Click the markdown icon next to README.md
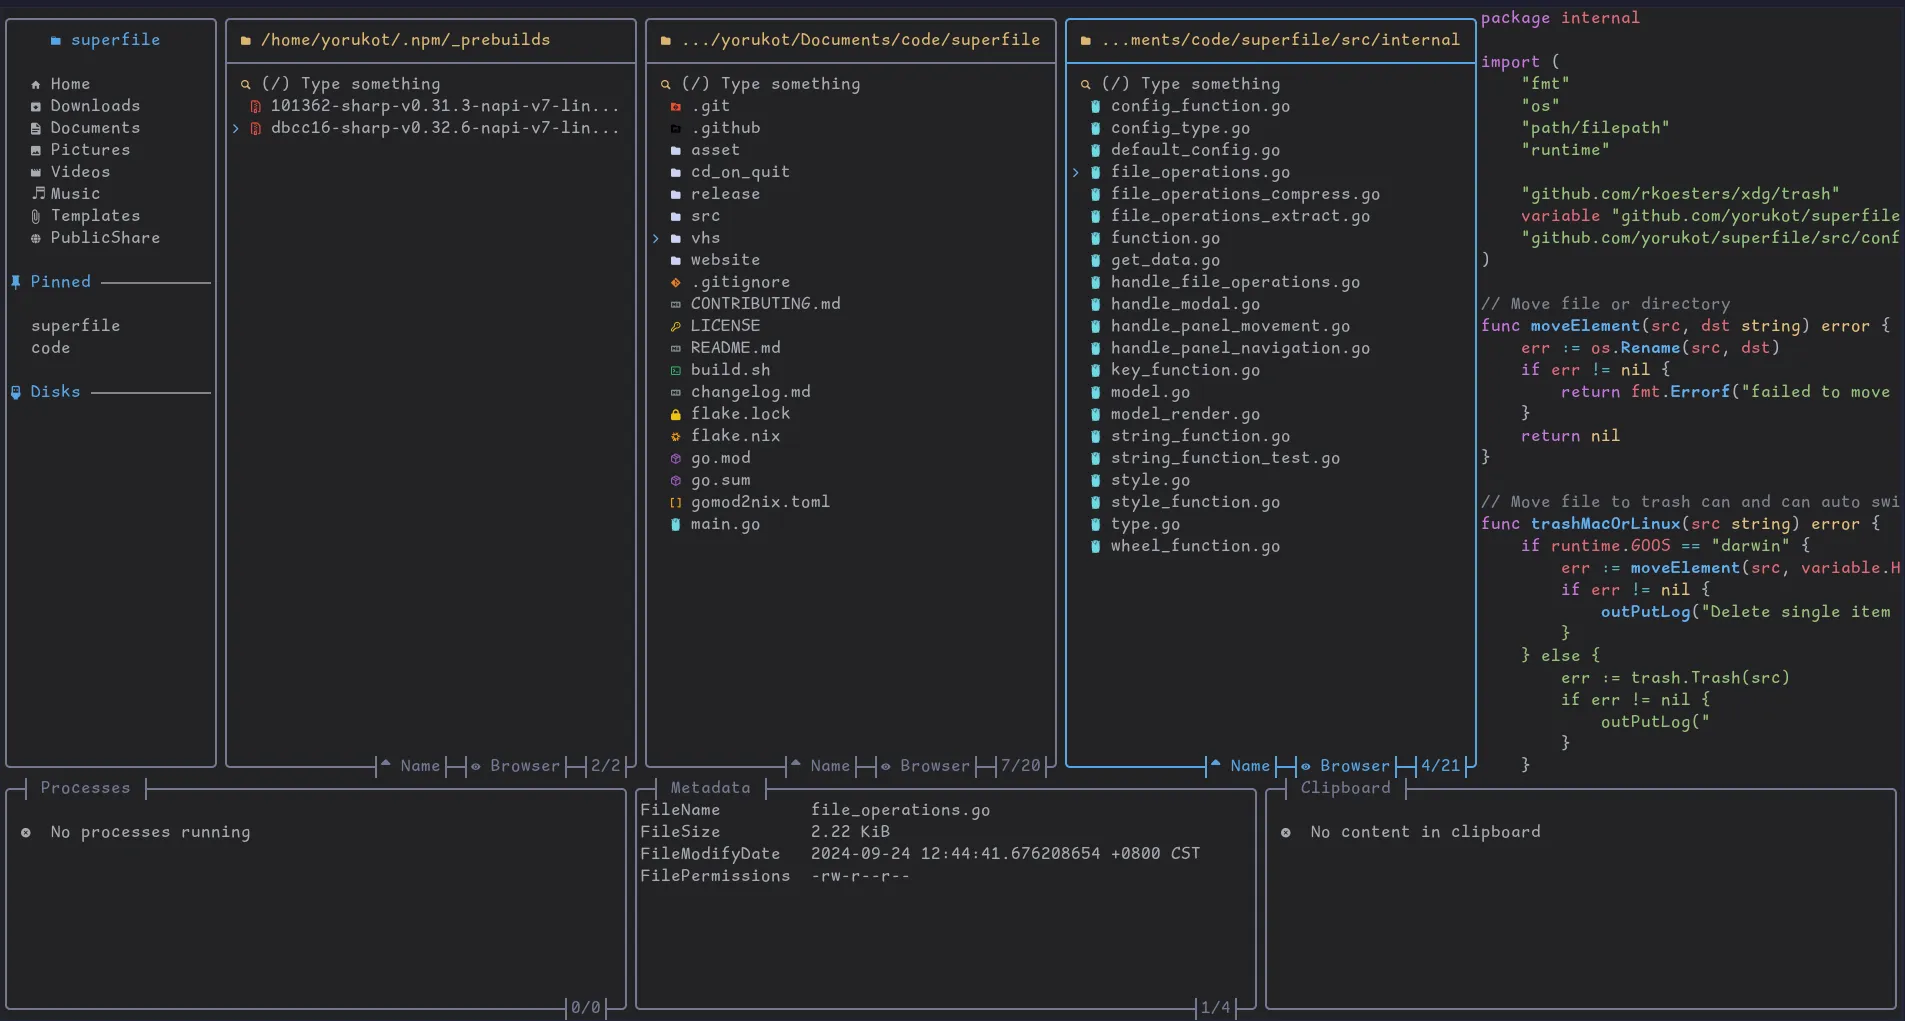This screenshot has height=1021, width=1905. pyautogui.click(x=675, y=348)
